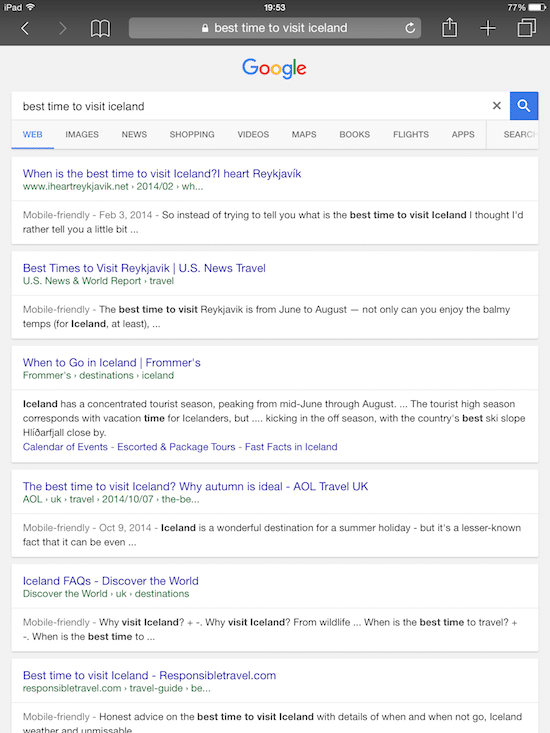This screenshot has height=733, width=550.
Task: Show all open tabs icon
Action: pos(527,28)
